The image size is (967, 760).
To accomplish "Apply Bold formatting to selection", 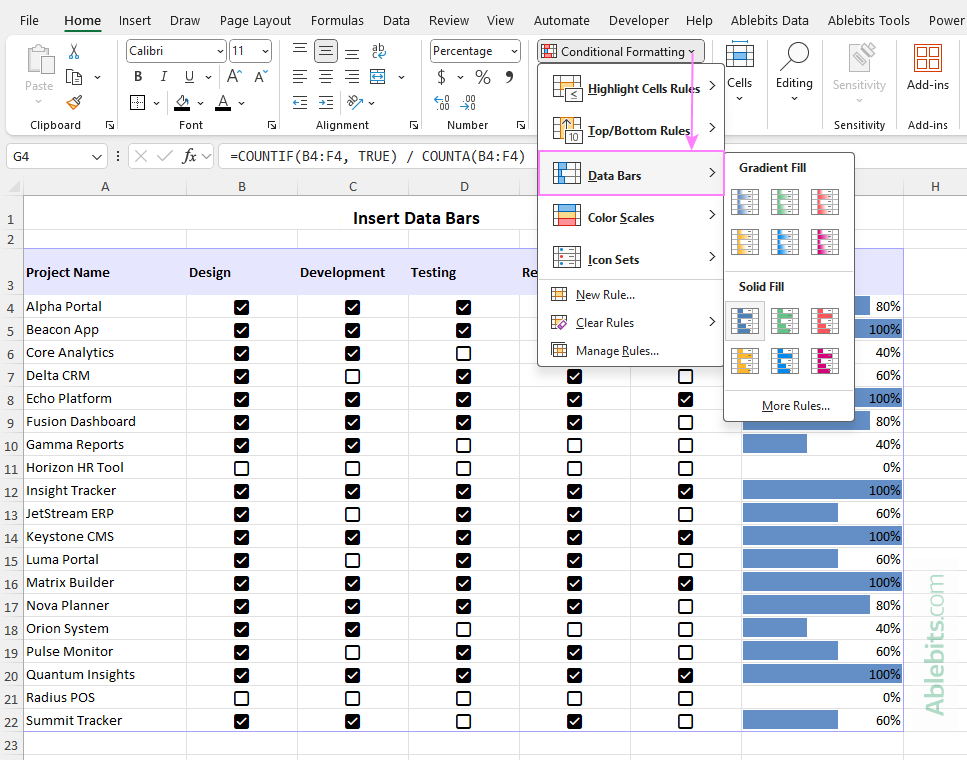I will (x=137, y=76).
